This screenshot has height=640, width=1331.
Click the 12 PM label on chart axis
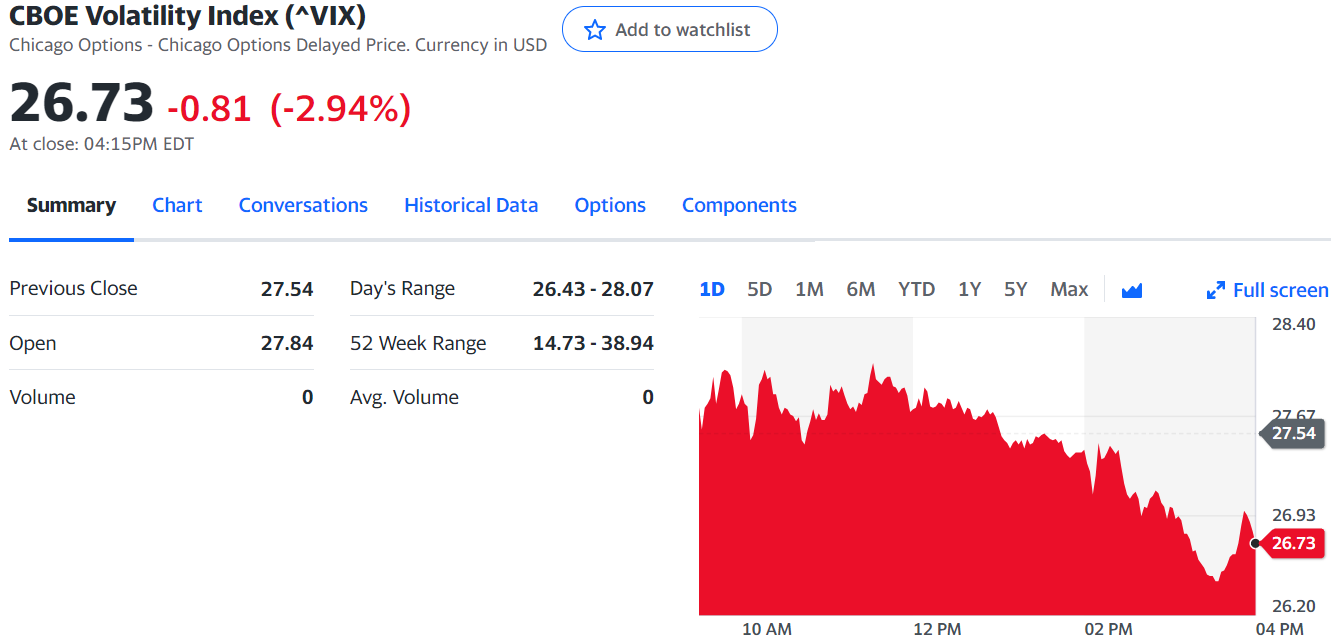coord(937,629)
